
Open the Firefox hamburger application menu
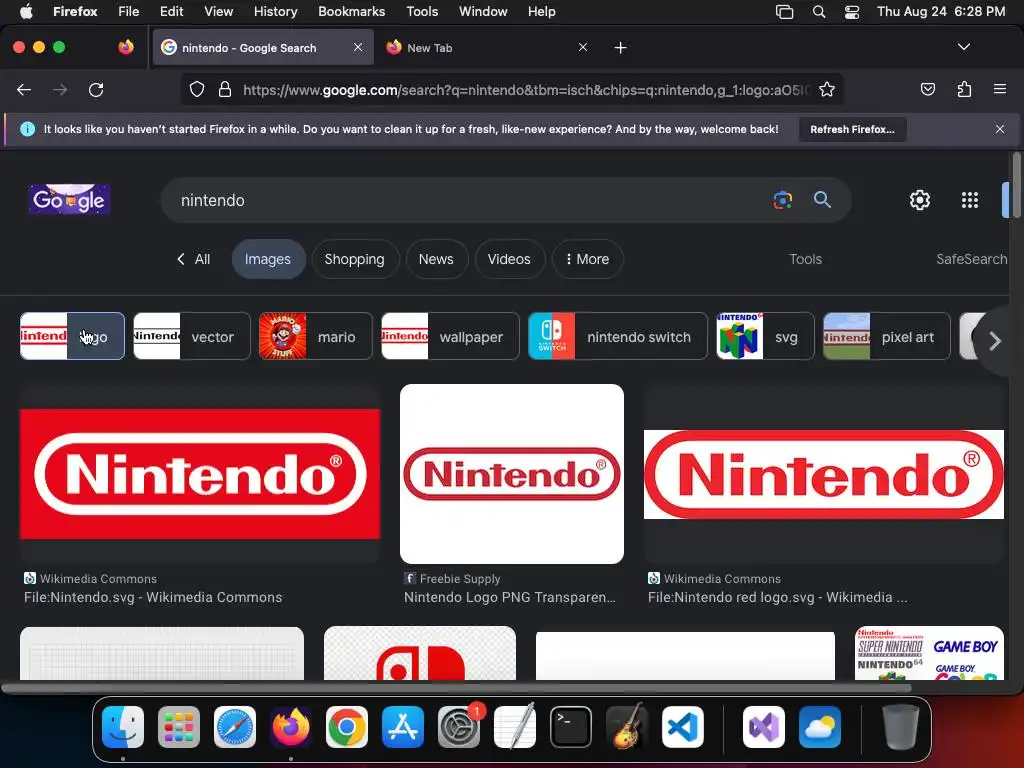point(999,89)
